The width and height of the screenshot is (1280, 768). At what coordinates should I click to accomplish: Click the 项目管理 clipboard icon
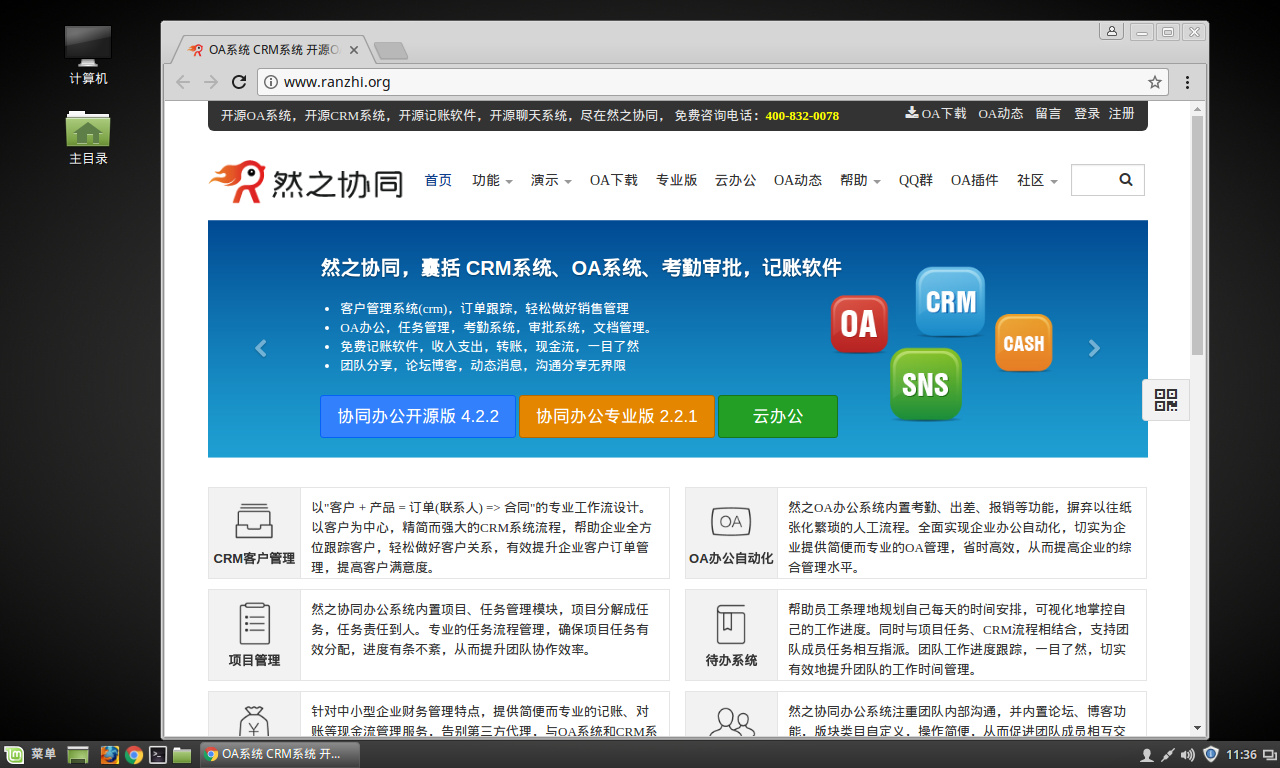254,623
